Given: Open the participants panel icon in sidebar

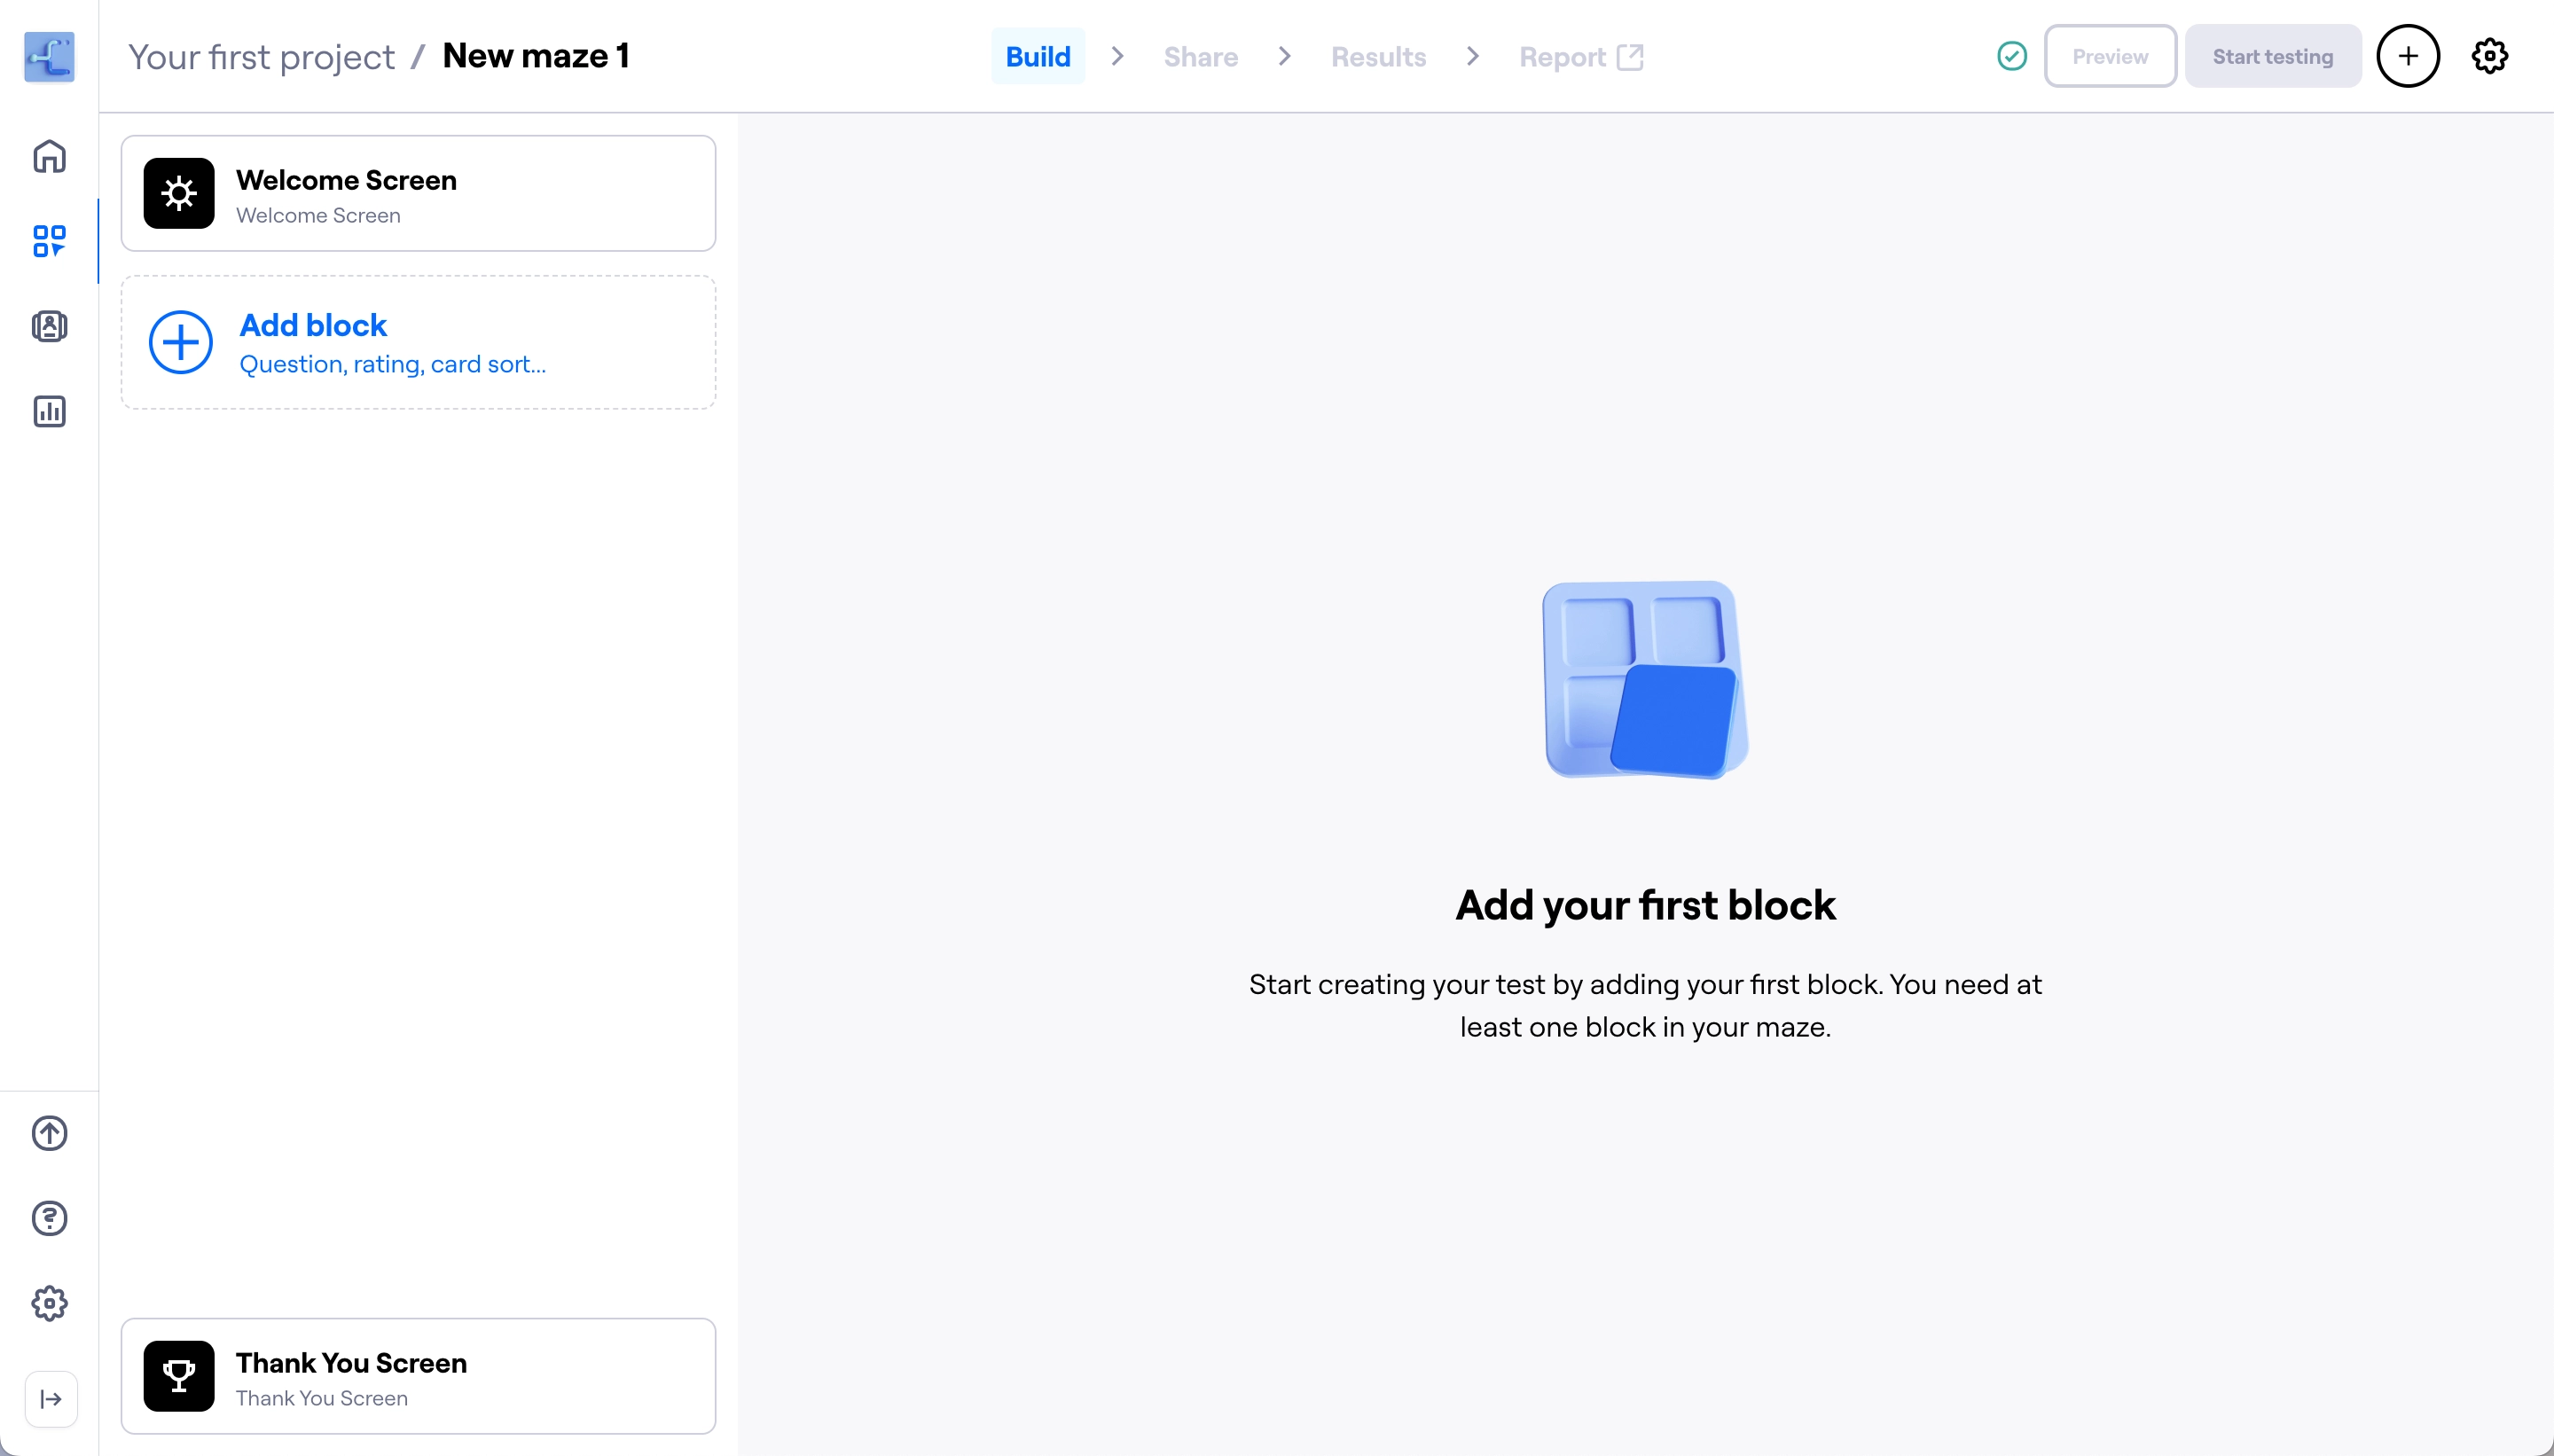Looking at the screenshot, I should click(x=49, y=327).
